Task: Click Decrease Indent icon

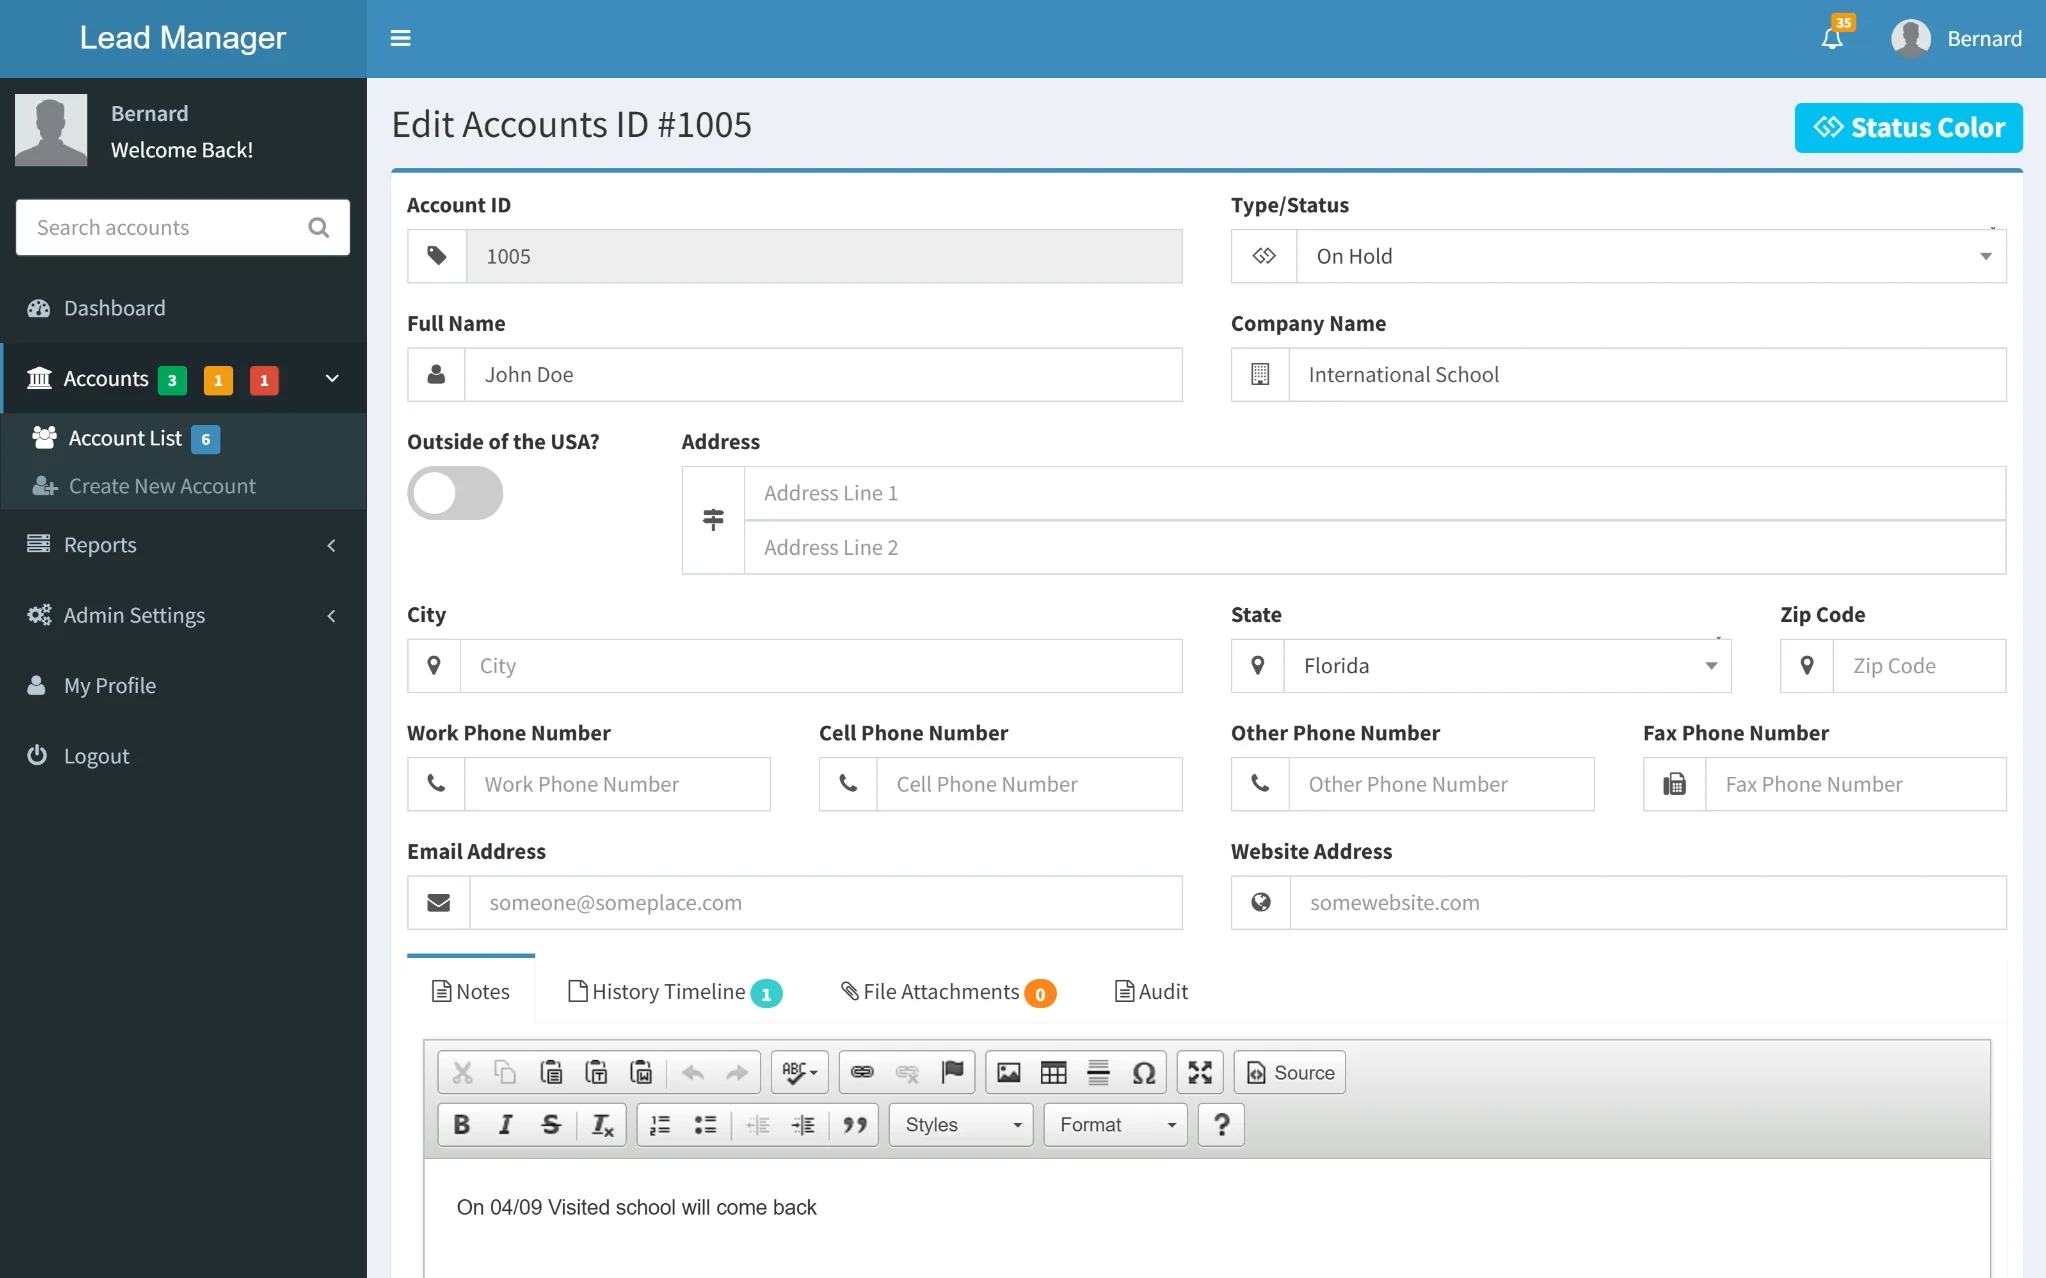Action: (757, 1125)
